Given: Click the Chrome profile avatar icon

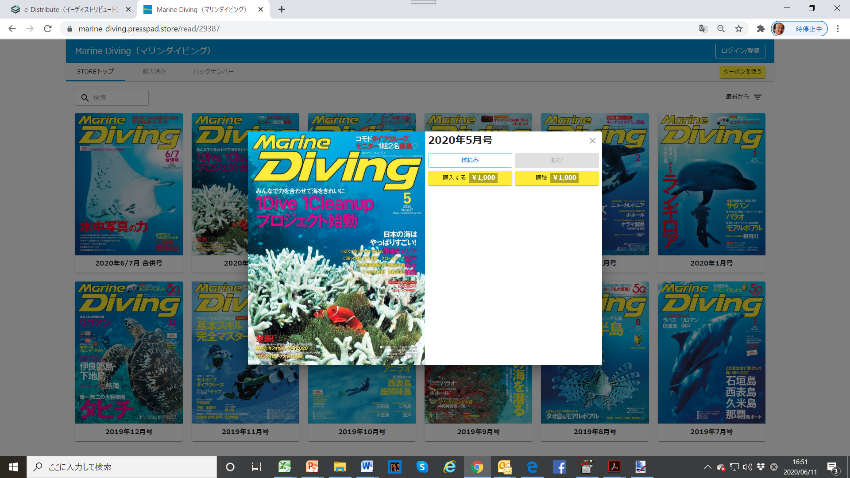Looking at the screenshot, I should [x=778, y=29].
